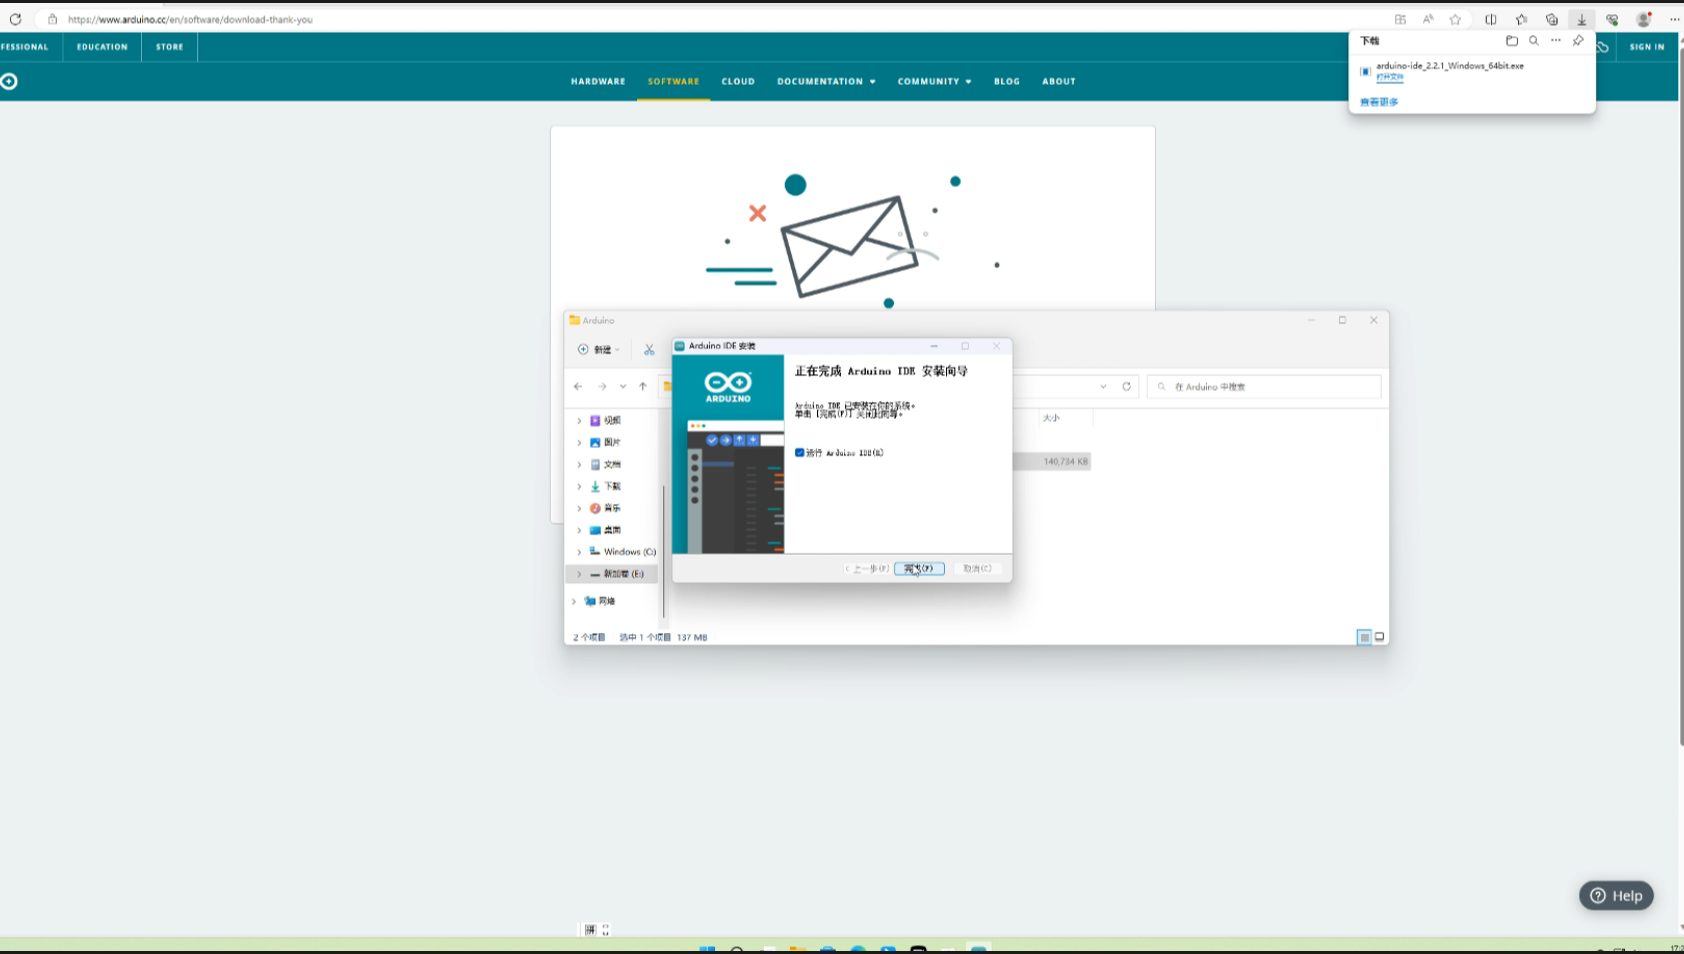Open the New dropdown in Explorer
This screenshot has height=954, width=1684.
(599, 350)
